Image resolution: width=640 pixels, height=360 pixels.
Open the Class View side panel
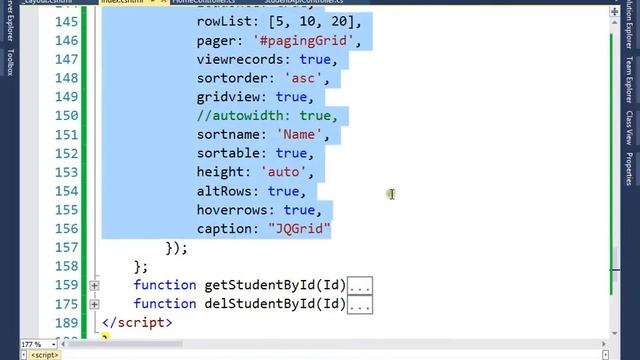(x=629, y=128)
